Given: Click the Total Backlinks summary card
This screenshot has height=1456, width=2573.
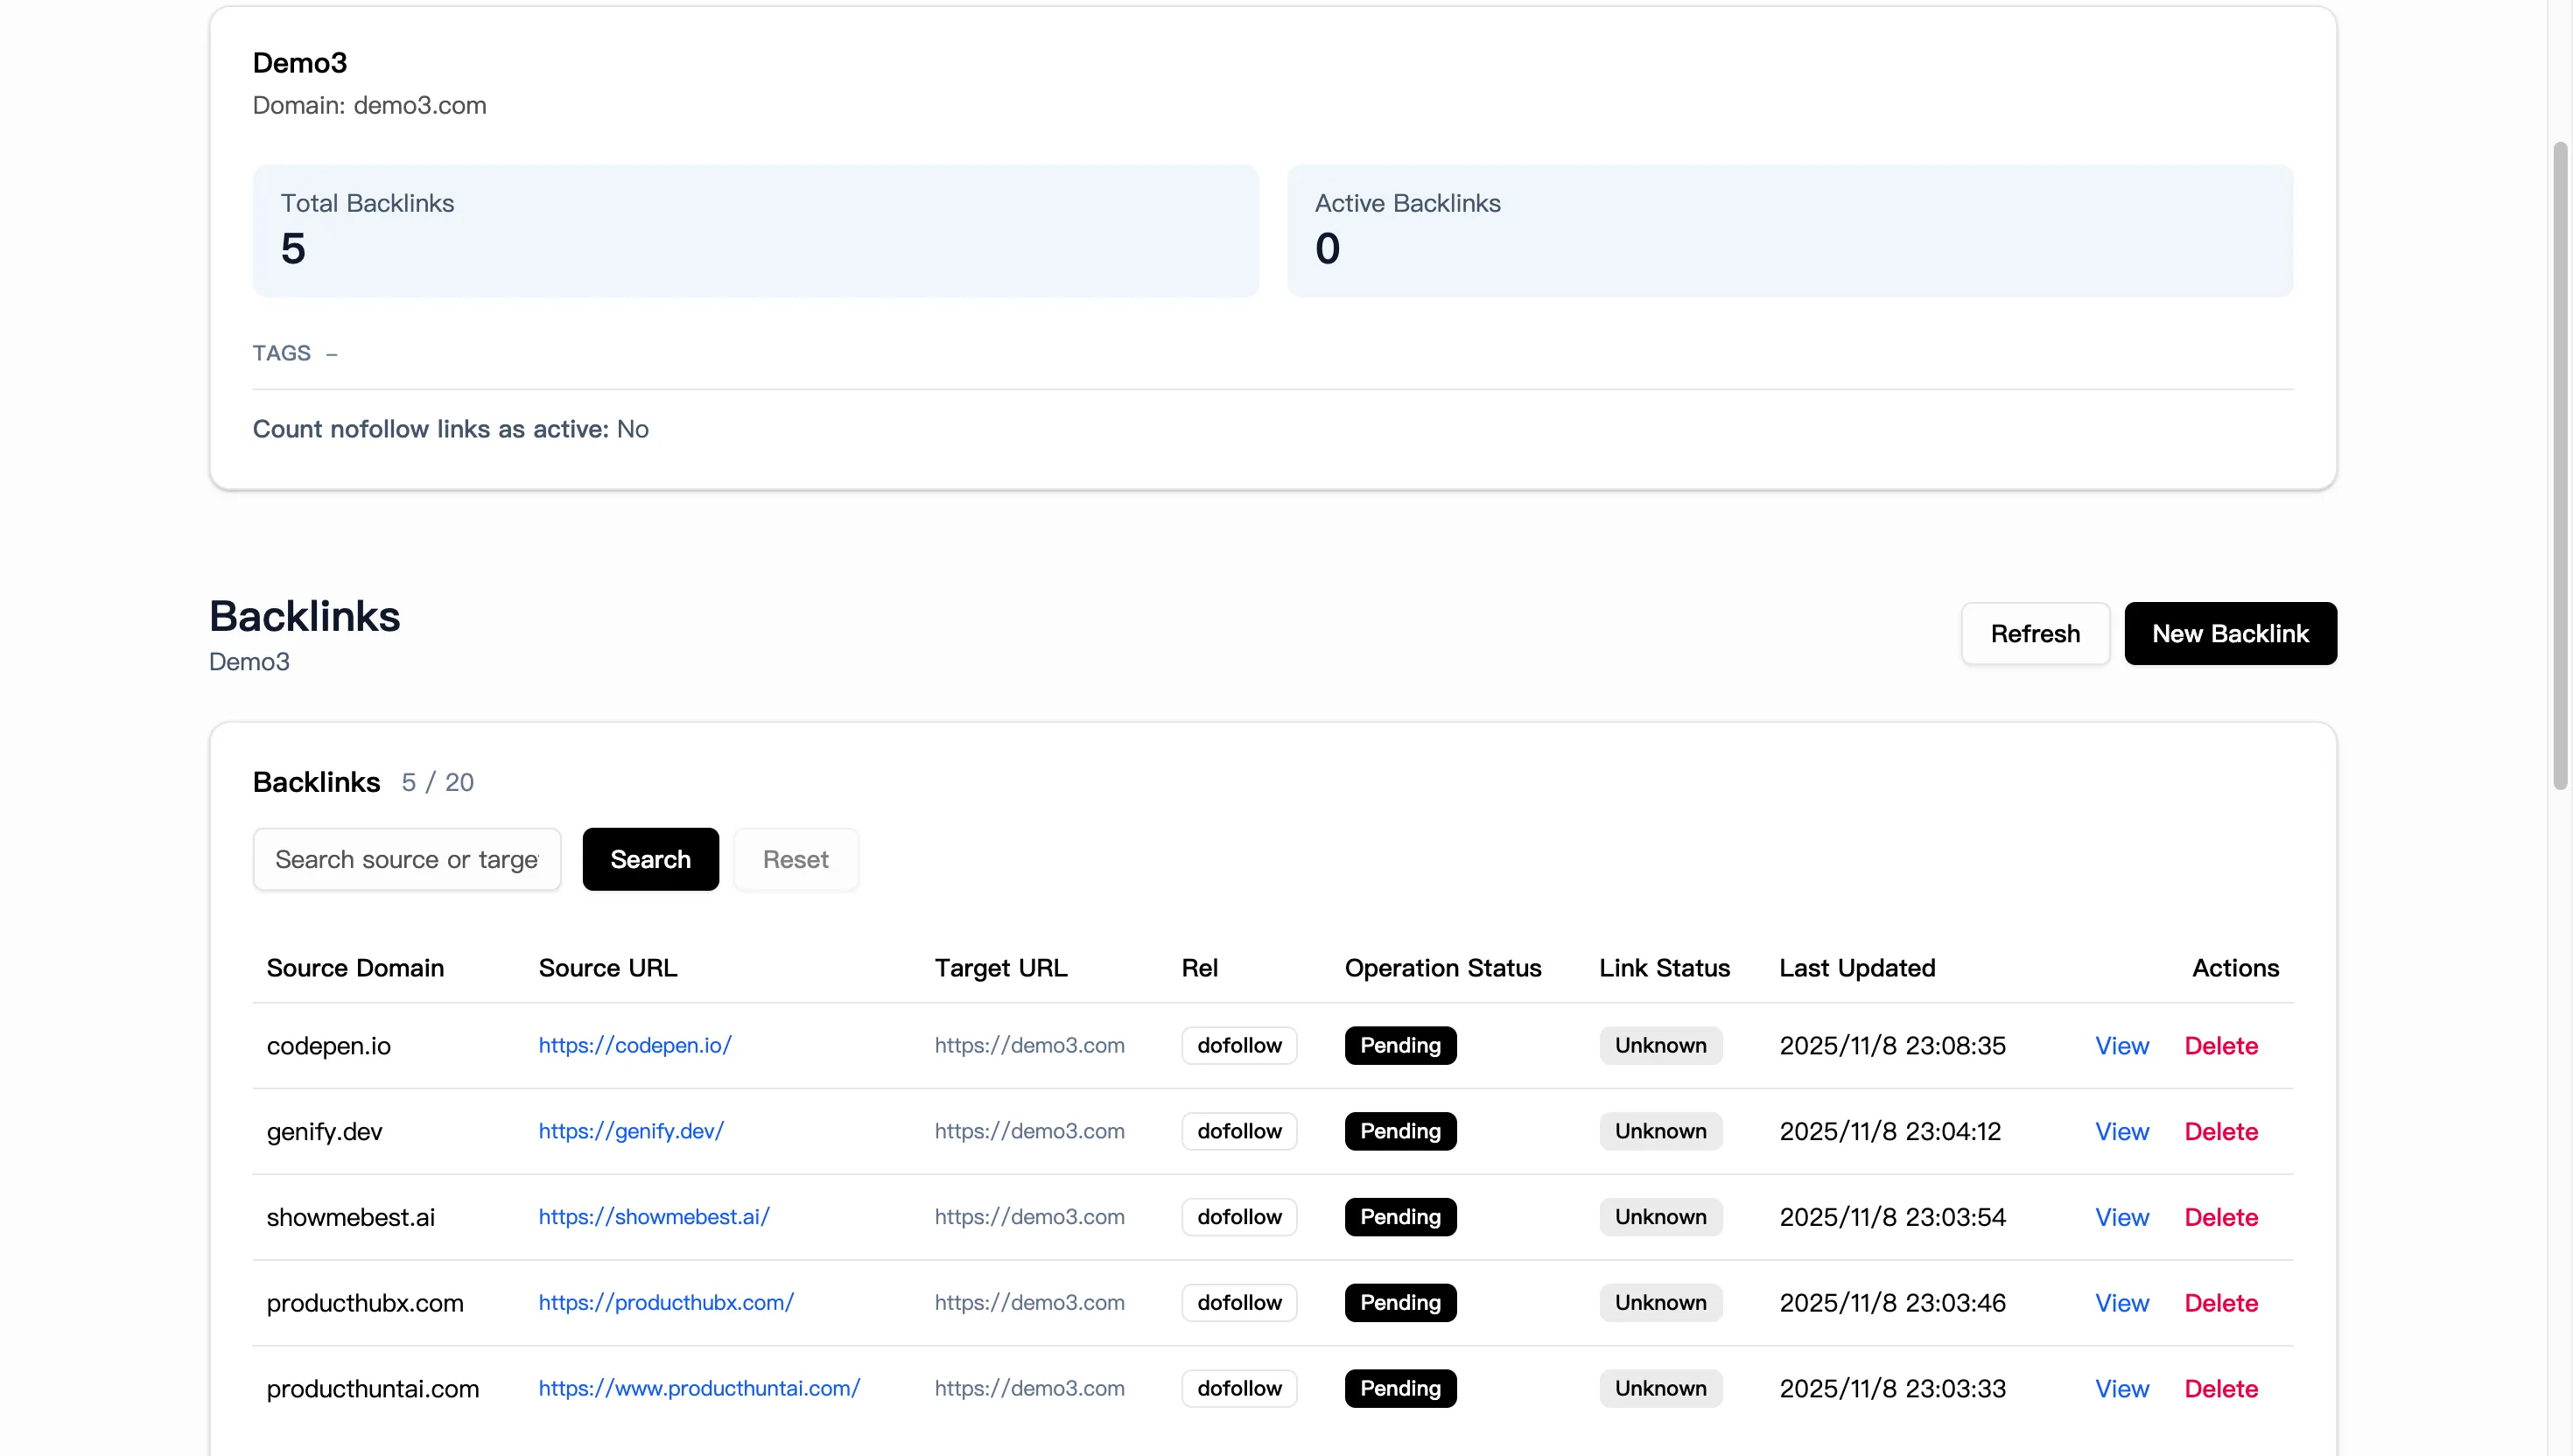Looking at the screenshot, I should pos(754,230).
